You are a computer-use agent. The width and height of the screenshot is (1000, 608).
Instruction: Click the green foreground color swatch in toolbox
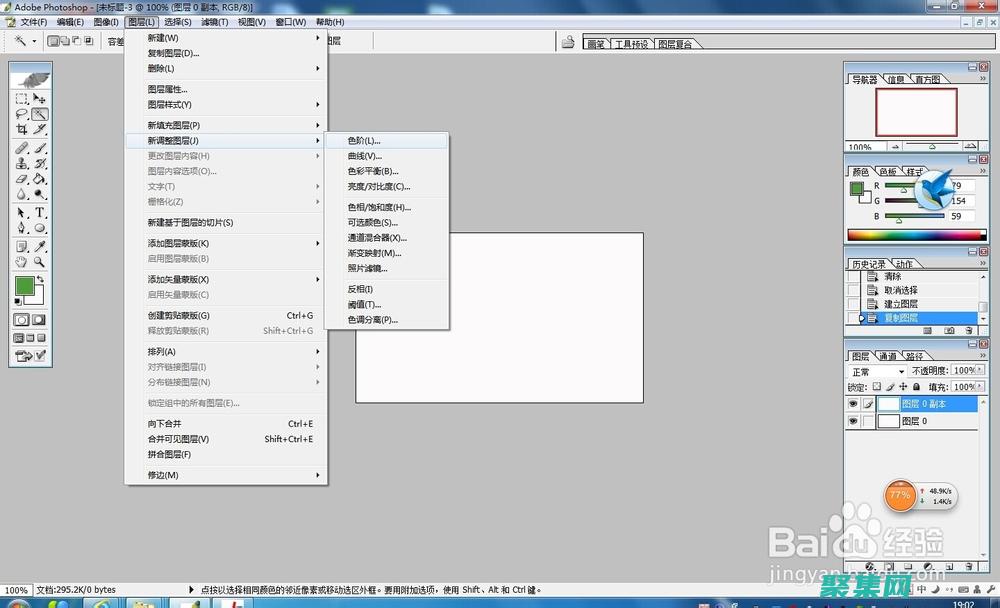pos(25,287)
